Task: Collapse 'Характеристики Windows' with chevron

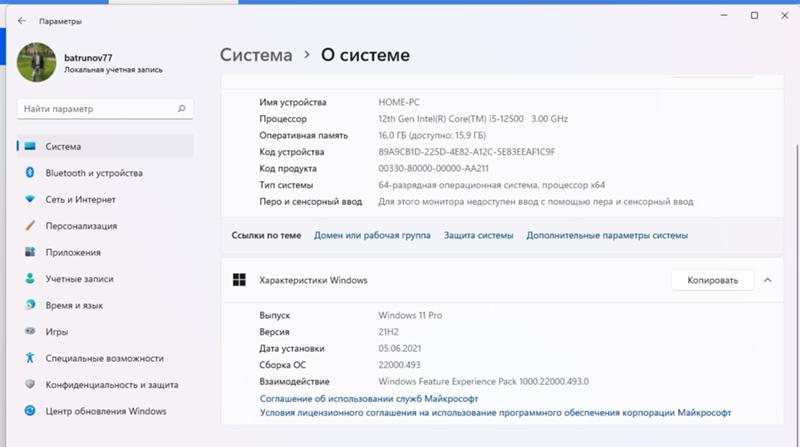Action: (x=767, y=280)
